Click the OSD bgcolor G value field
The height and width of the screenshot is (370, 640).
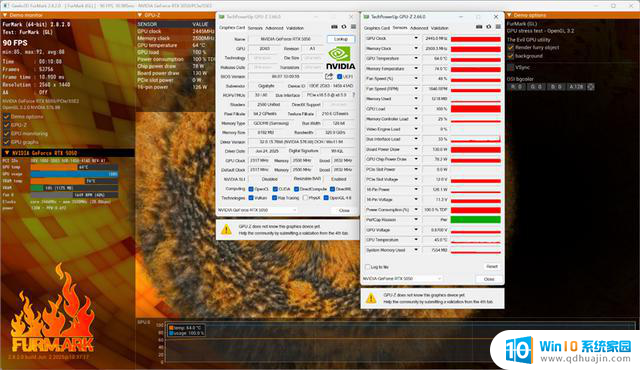pos(536,87)
